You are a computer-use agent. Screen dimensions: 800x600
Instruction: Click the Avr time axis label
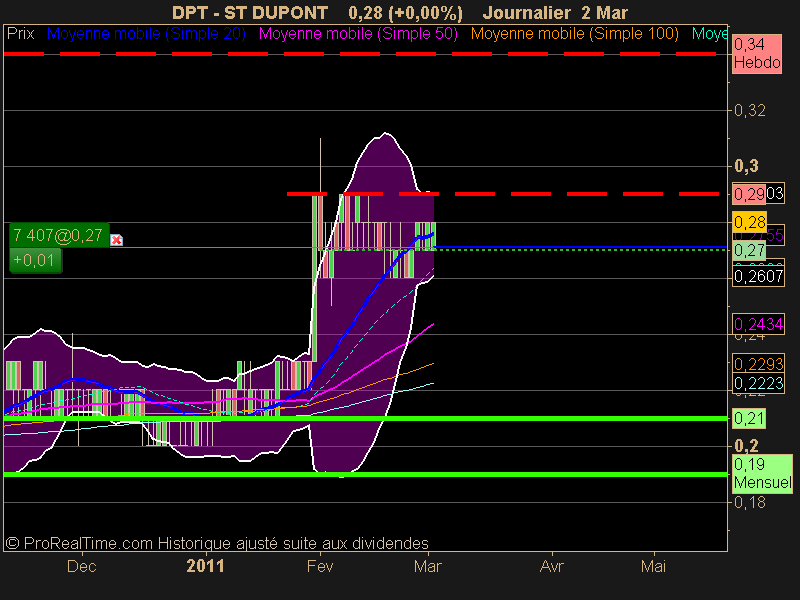click(x=552, y=566)
